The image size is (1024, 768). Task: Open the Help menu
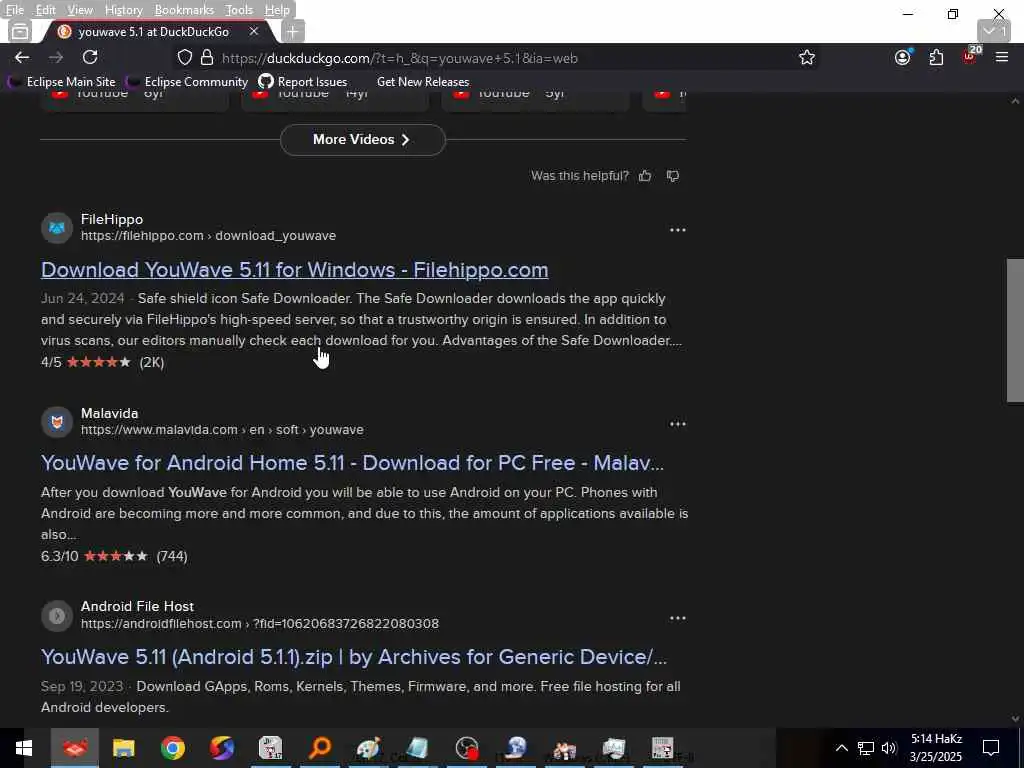tap(277, 10)
